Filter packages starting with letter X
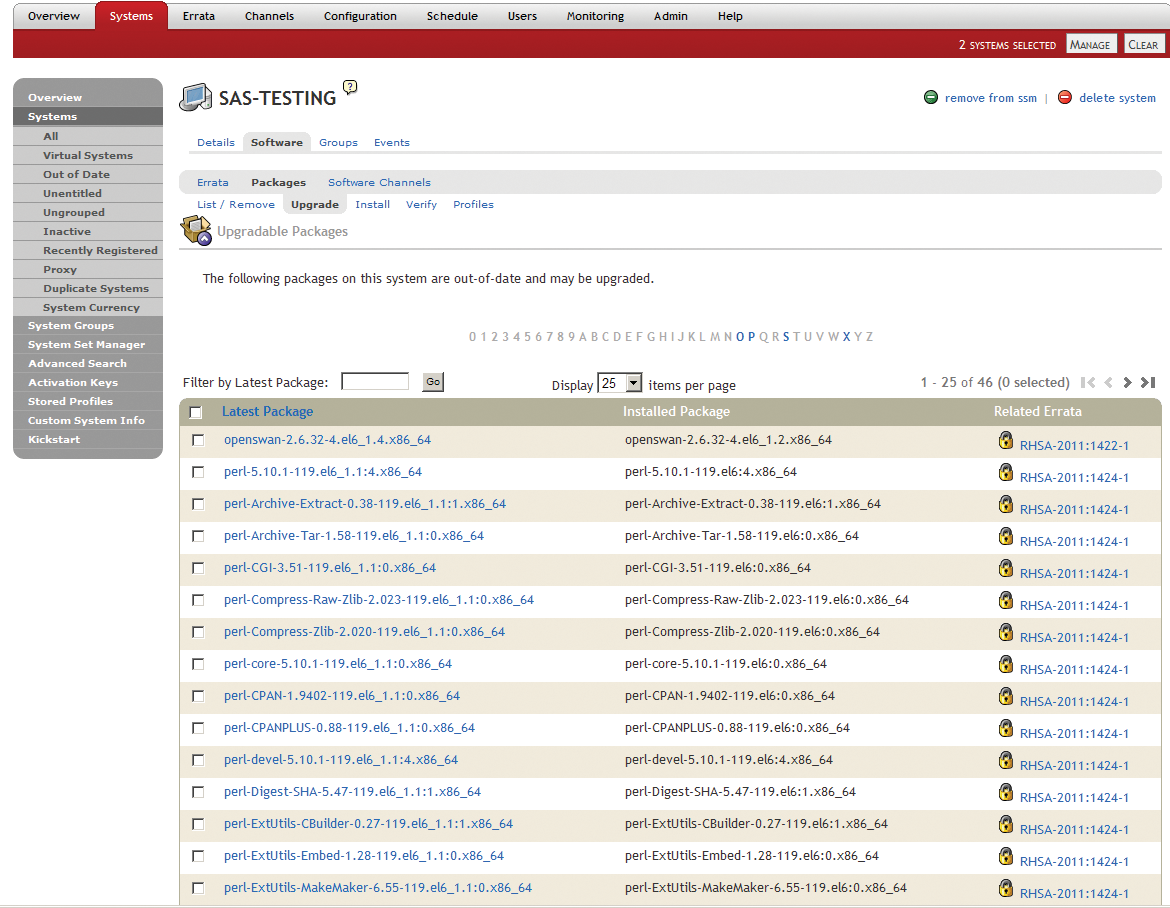 pyautogui.click(x=844, y=337)
